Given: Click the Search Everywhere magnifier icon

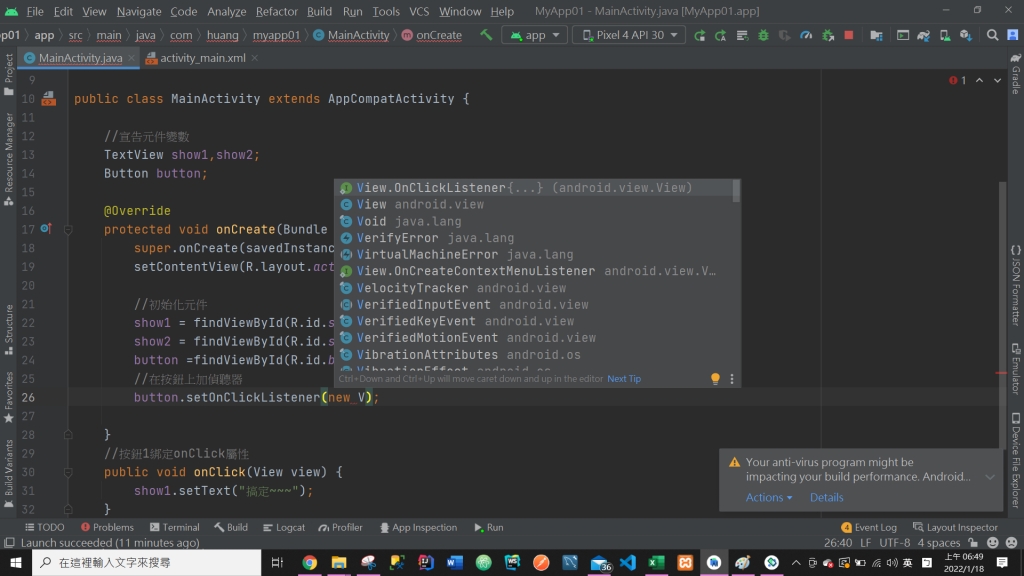Looking at the screenshot, I should click(x=993, y=35).
